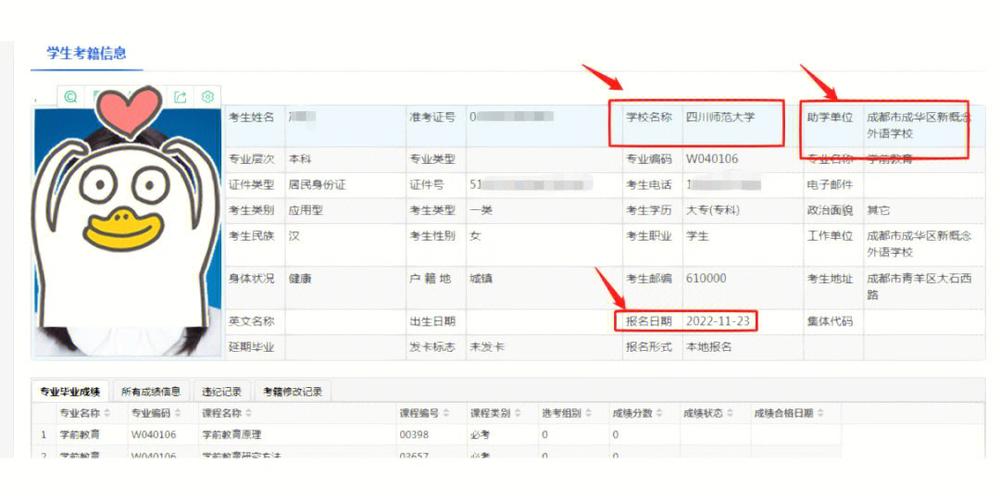Click the 考生民族 value 汉
1000x500 pixels.
[294, 236]
